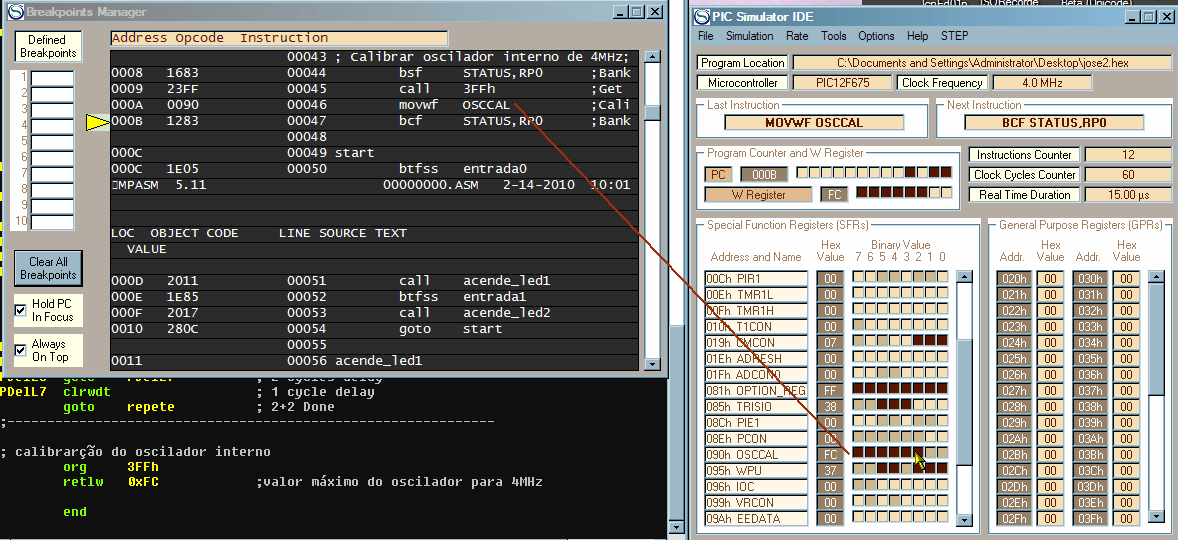Close the Breakpoints Manager window

pyautogui.click(x=655, y=12)
